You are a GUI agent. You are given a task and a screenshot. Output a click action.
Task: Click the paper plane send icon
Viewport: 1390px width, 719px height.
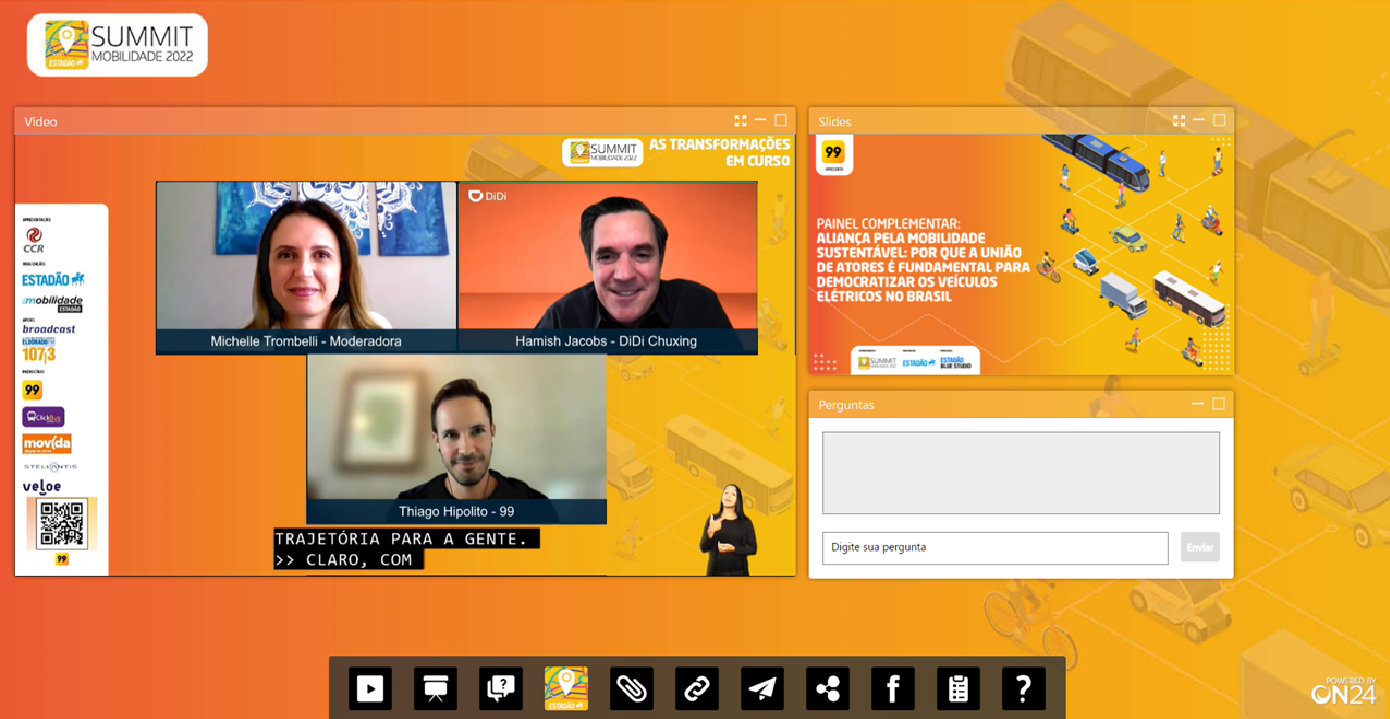[762, 688]
